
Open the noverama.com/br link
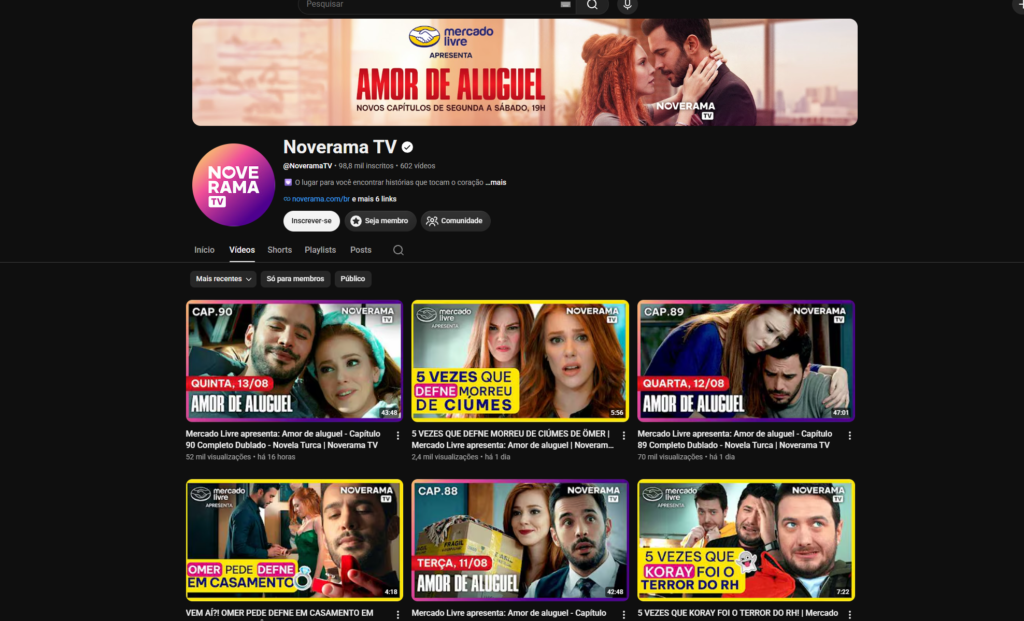pyautogui.click(x=321, y=199)
